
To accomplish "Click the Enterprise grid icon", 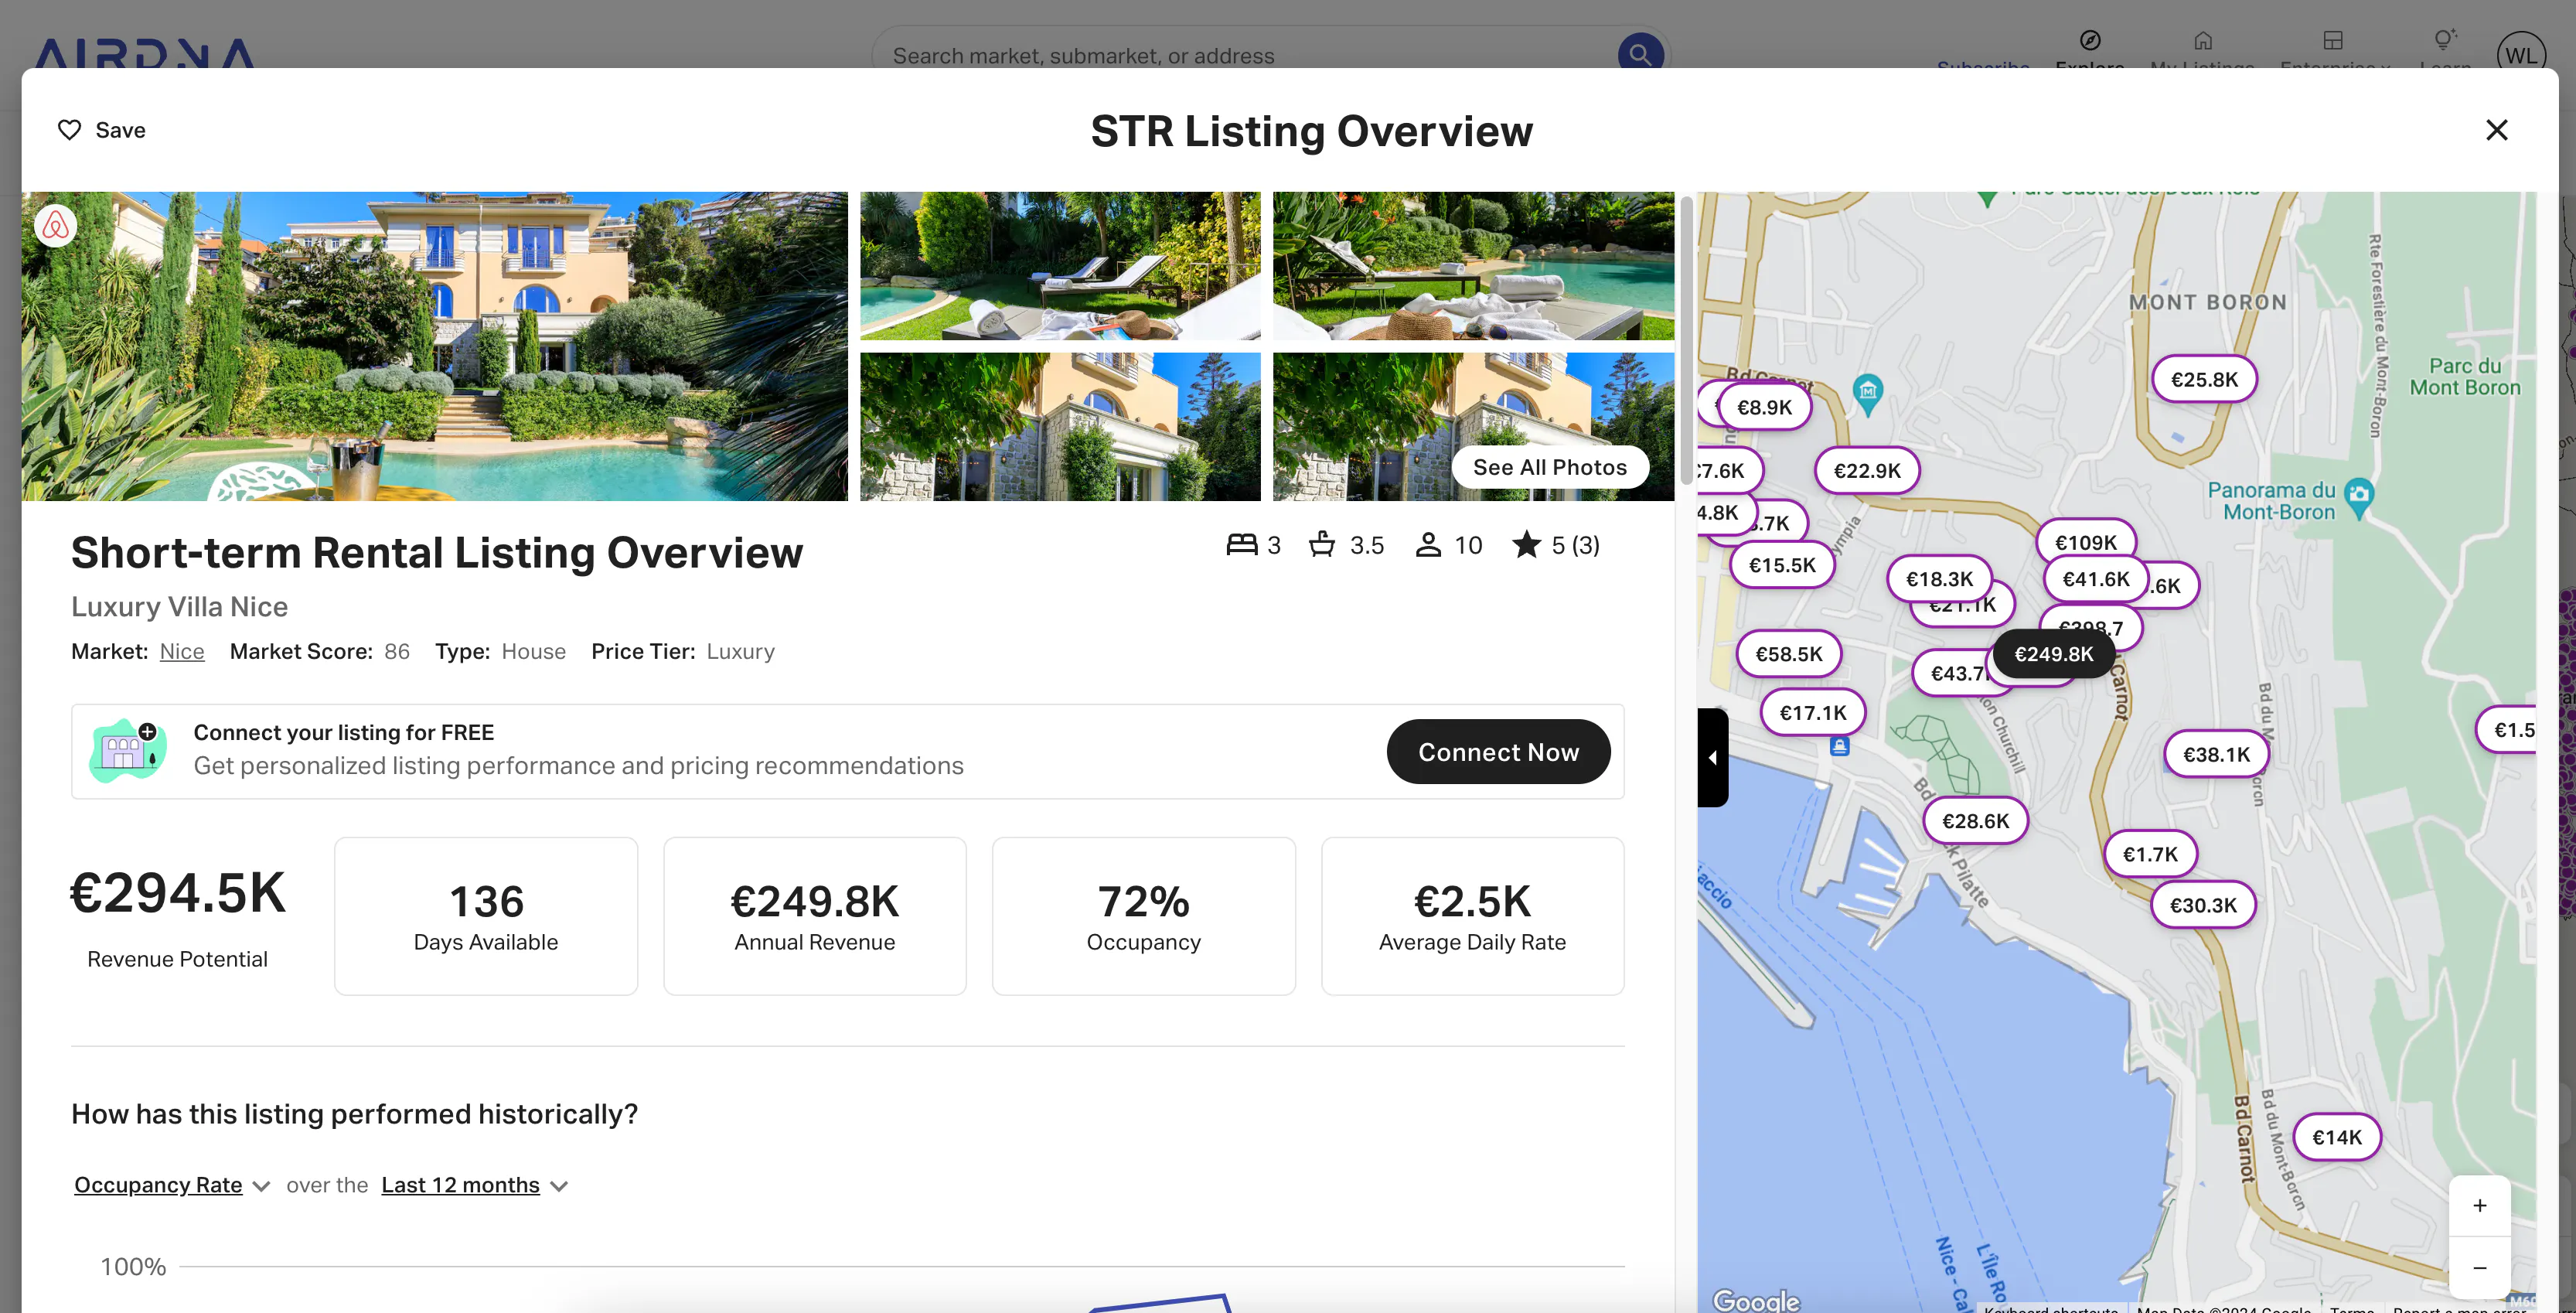I will click(2332, 40).
